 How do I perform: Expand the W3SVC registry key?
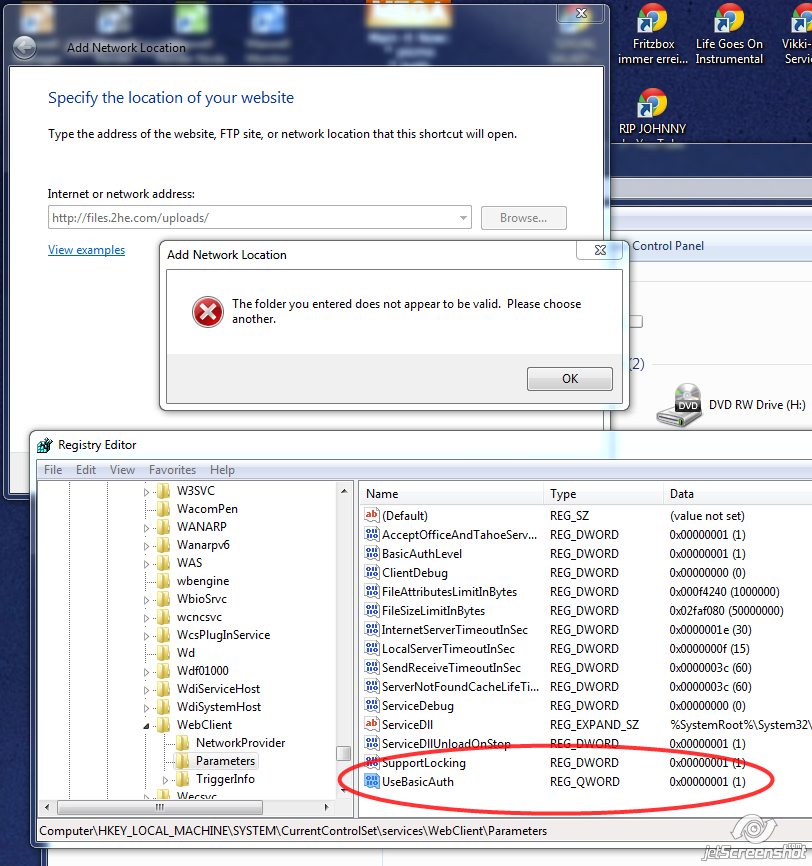pyautogui.click(x=146, y=492)
